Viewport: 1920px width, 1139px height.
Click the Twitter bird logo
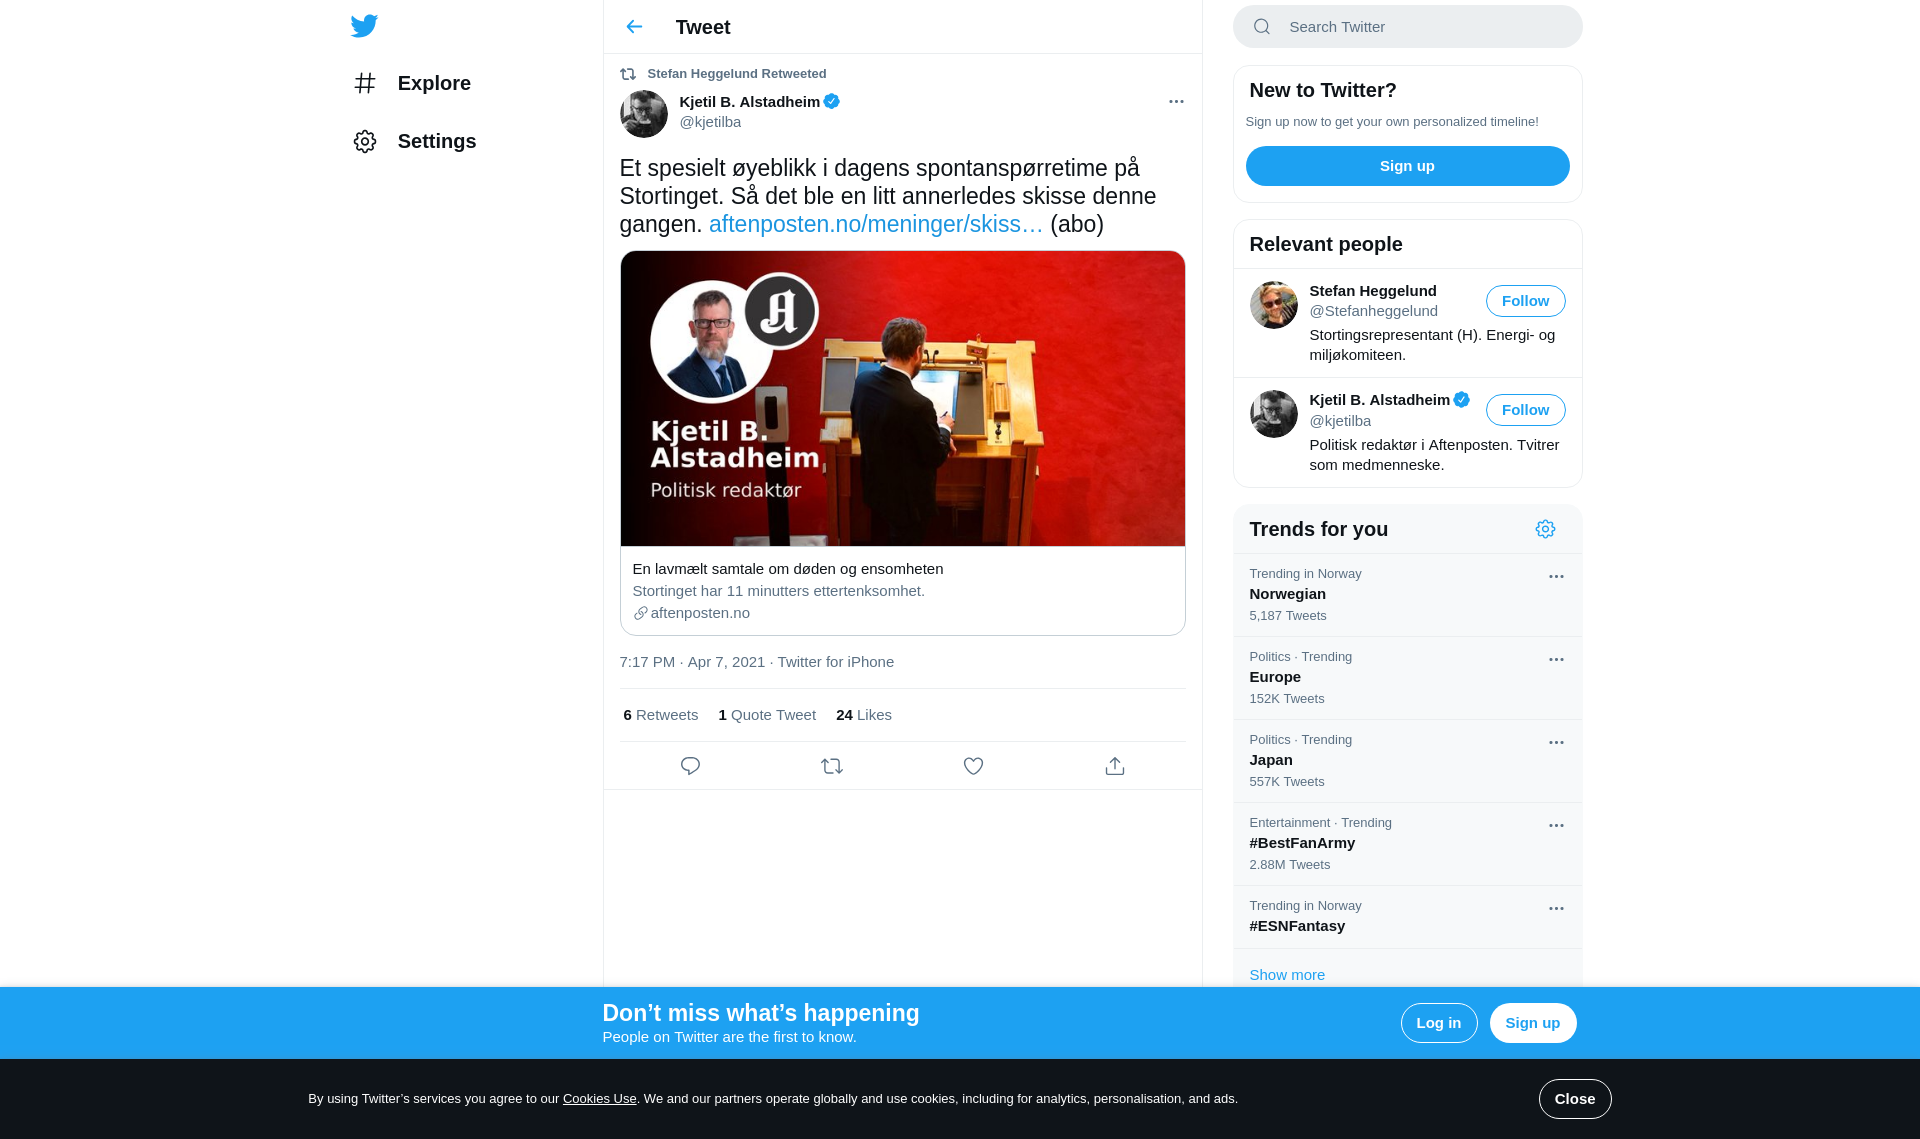click(x=364, y=26)
